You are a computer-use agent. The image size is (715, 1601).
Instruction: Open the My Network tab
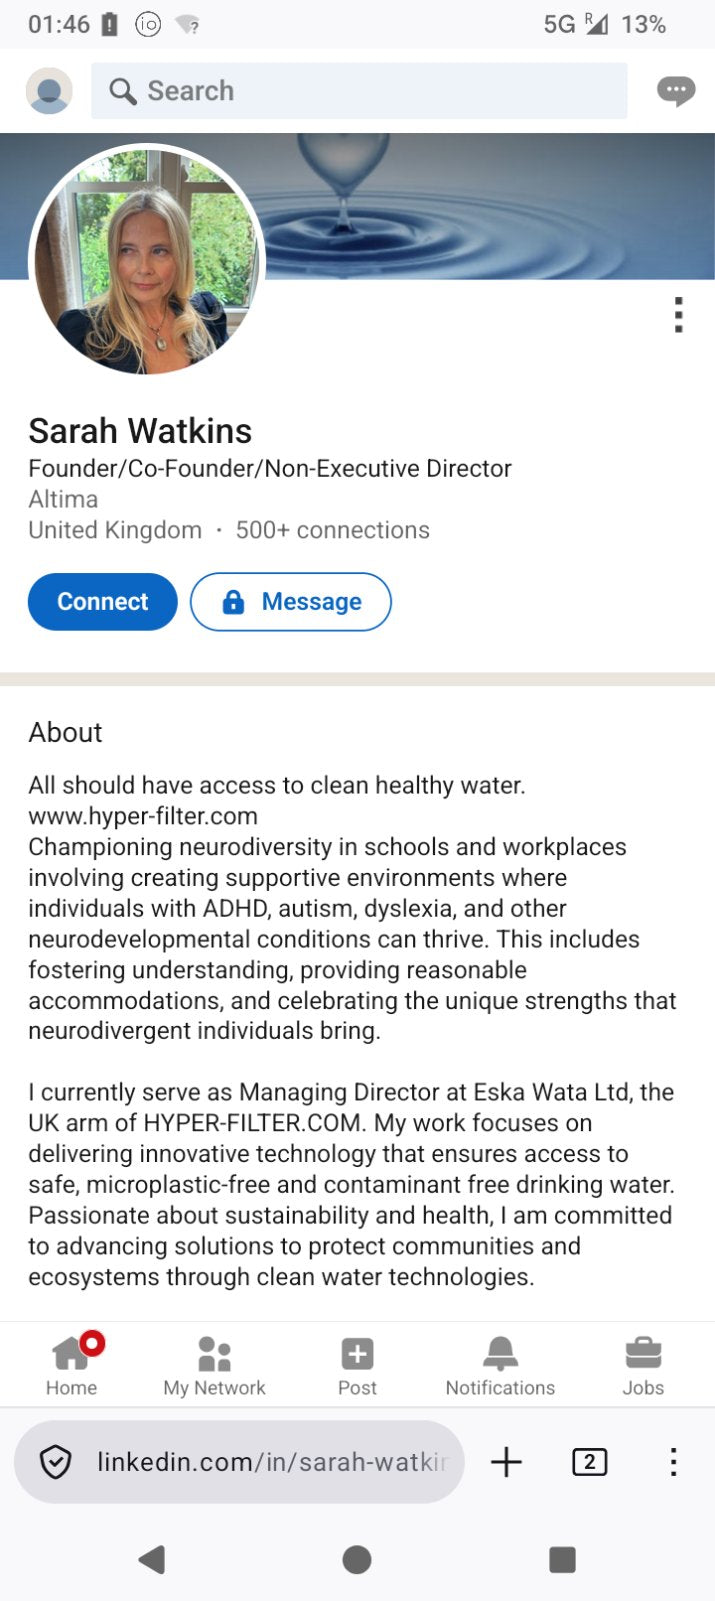[214, 1366]
